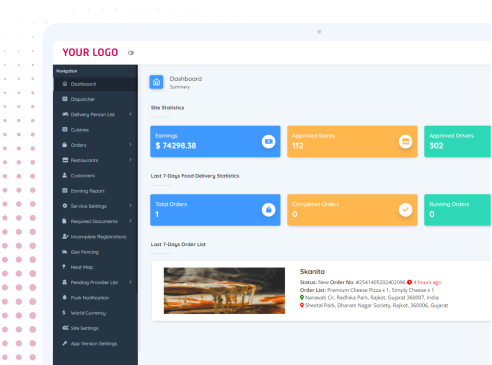Image resolution: width=492 pixels, height=365 pixels.
Task: Open Earning Report in the sidebar
Action: pyautogui.click(x=95, y=191)
